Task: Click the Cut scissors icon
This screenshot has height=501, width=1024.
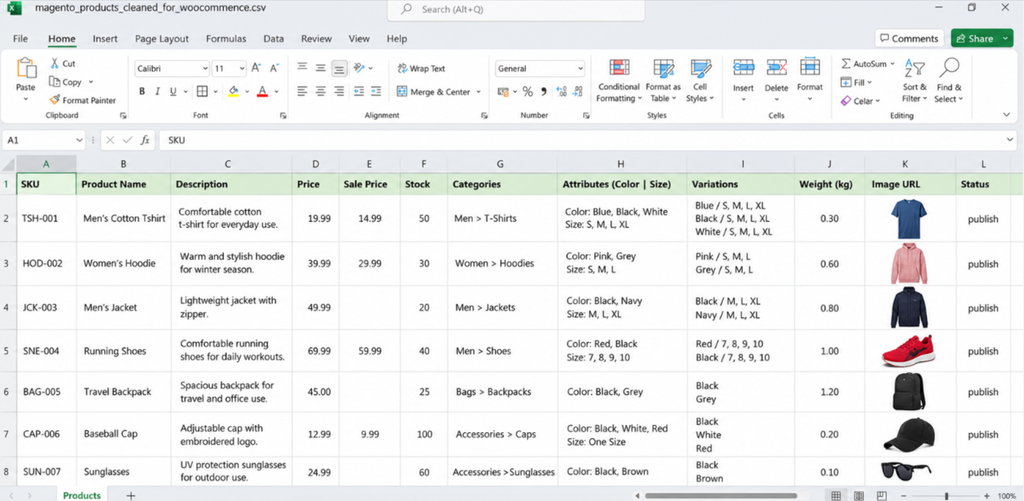Action: click(x=55, y=63)
